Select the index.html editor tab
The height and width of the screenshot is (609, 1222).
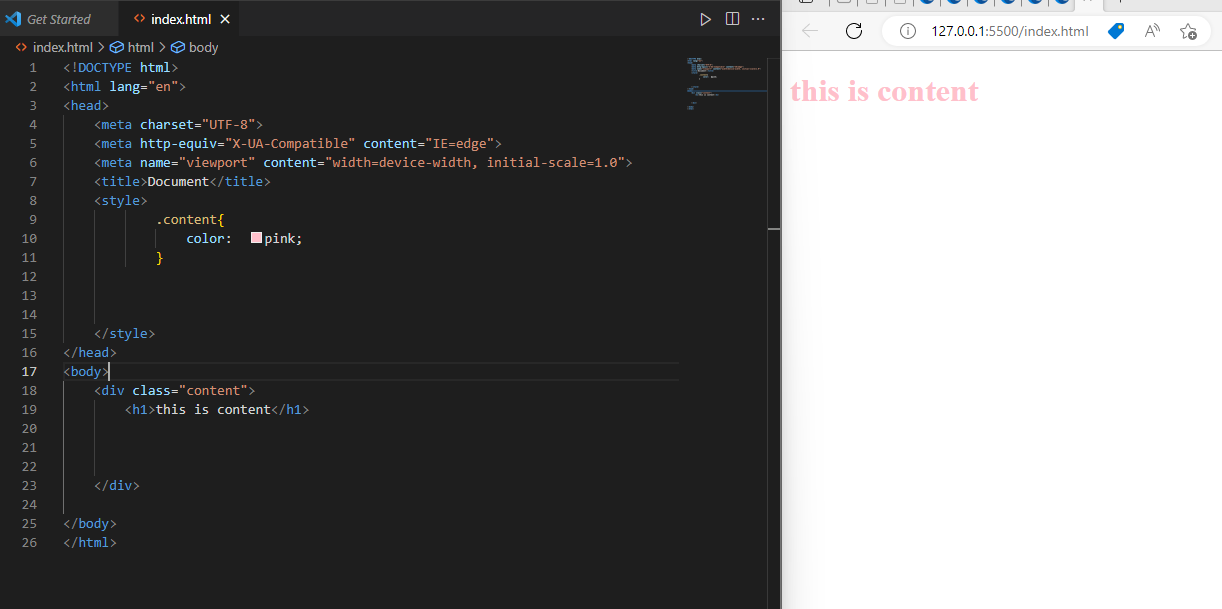coord(178,19)
